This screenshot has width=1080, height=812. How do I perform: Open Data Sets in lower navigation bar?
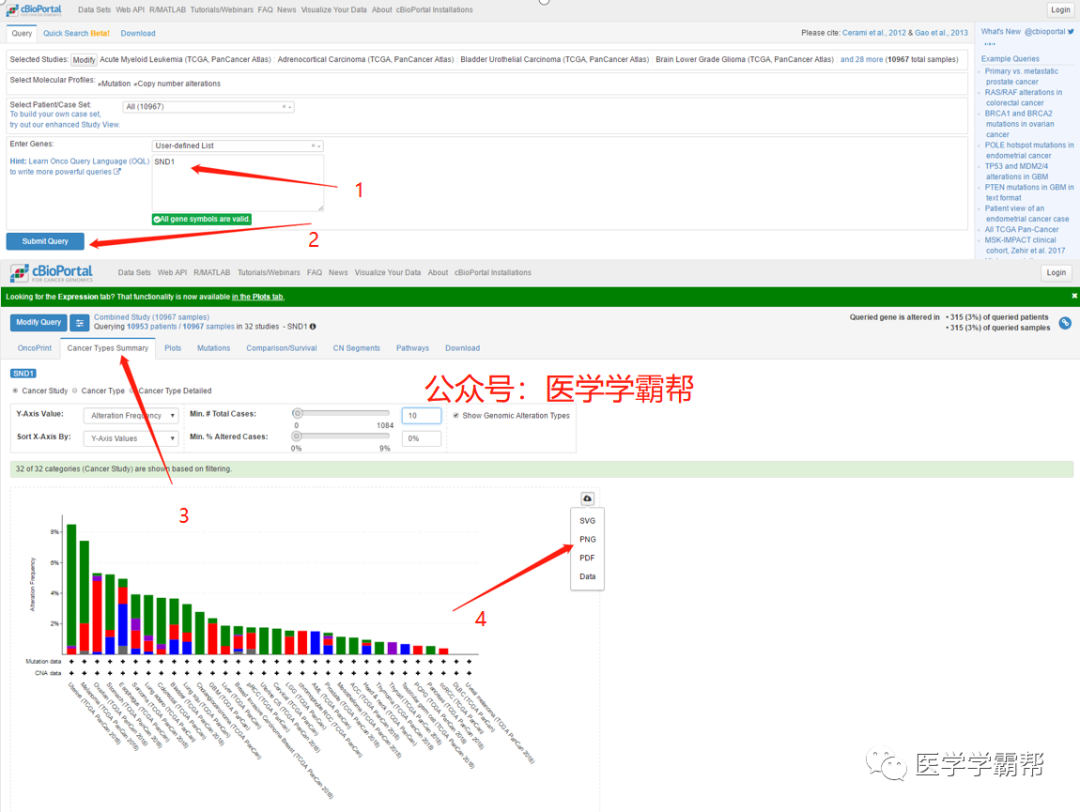tap(134, 273)
